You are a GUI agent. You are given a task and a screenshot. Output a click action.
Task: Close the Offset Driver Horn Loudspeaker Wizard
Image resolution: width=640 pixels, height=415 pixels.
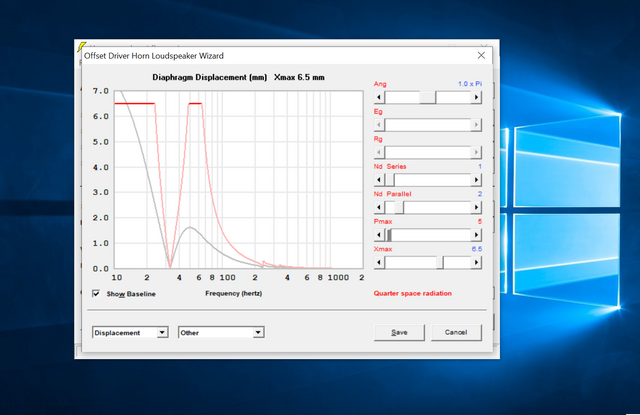tap(481, 55)
